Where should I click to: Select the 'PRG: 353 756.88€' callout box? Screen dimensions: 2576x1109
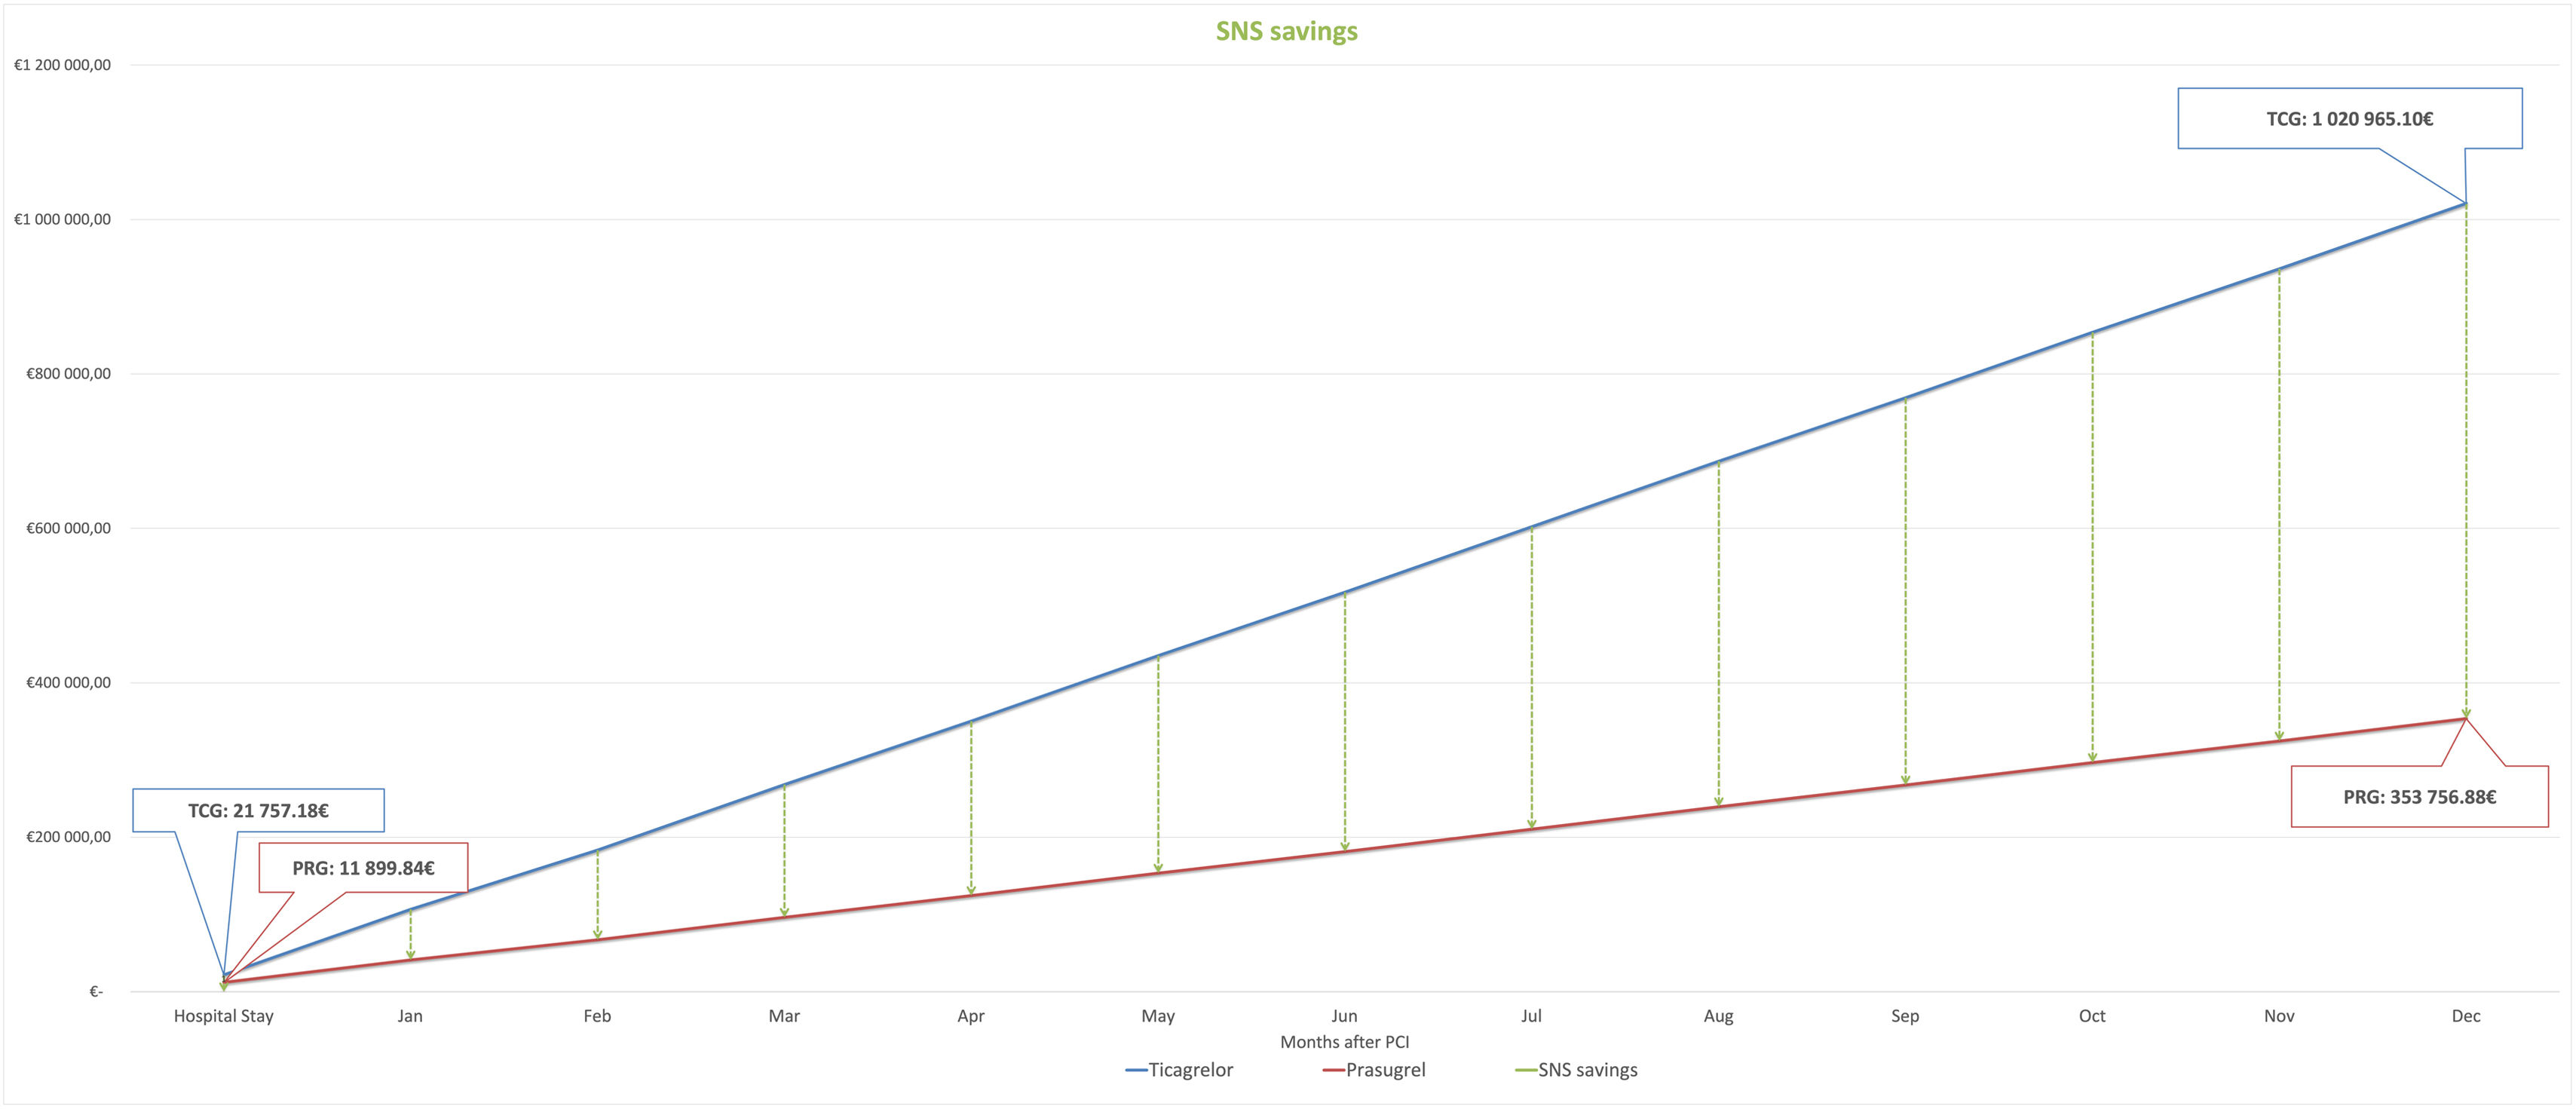[x=2419, y=797]
